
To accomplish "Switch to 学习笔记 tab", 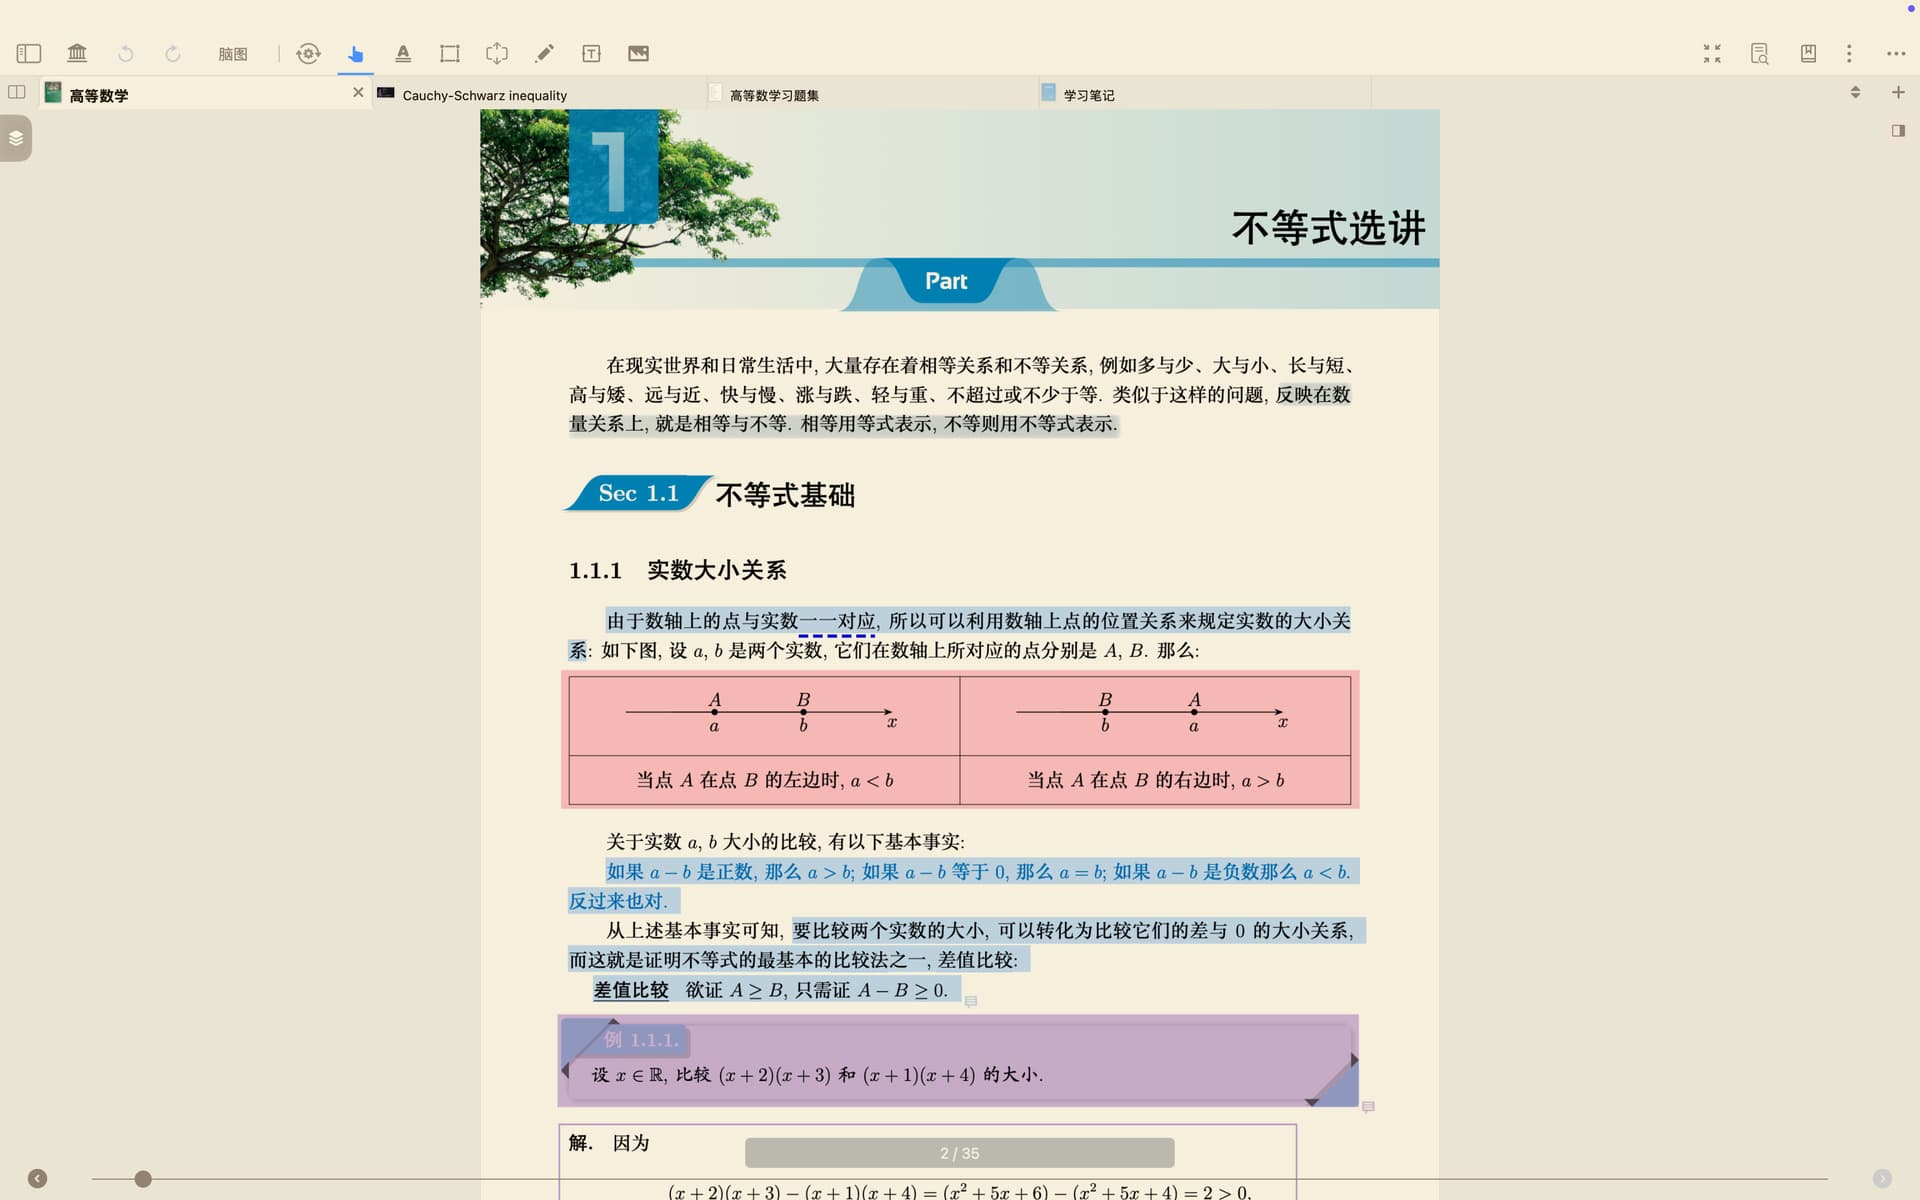I will 1088,95.
